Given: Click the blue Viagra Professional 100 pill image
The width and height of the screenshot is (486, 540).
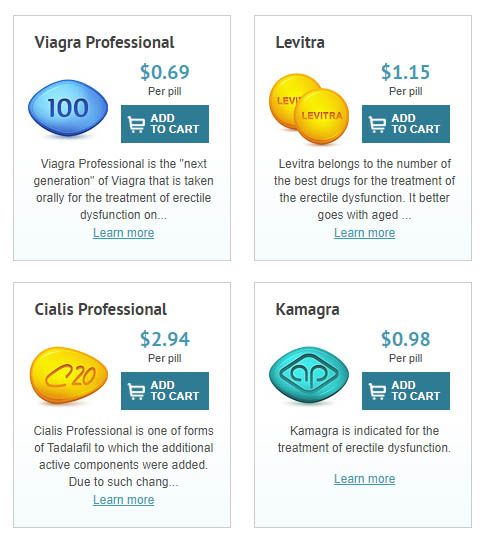Looking at the screenshot, I should 68,108.
